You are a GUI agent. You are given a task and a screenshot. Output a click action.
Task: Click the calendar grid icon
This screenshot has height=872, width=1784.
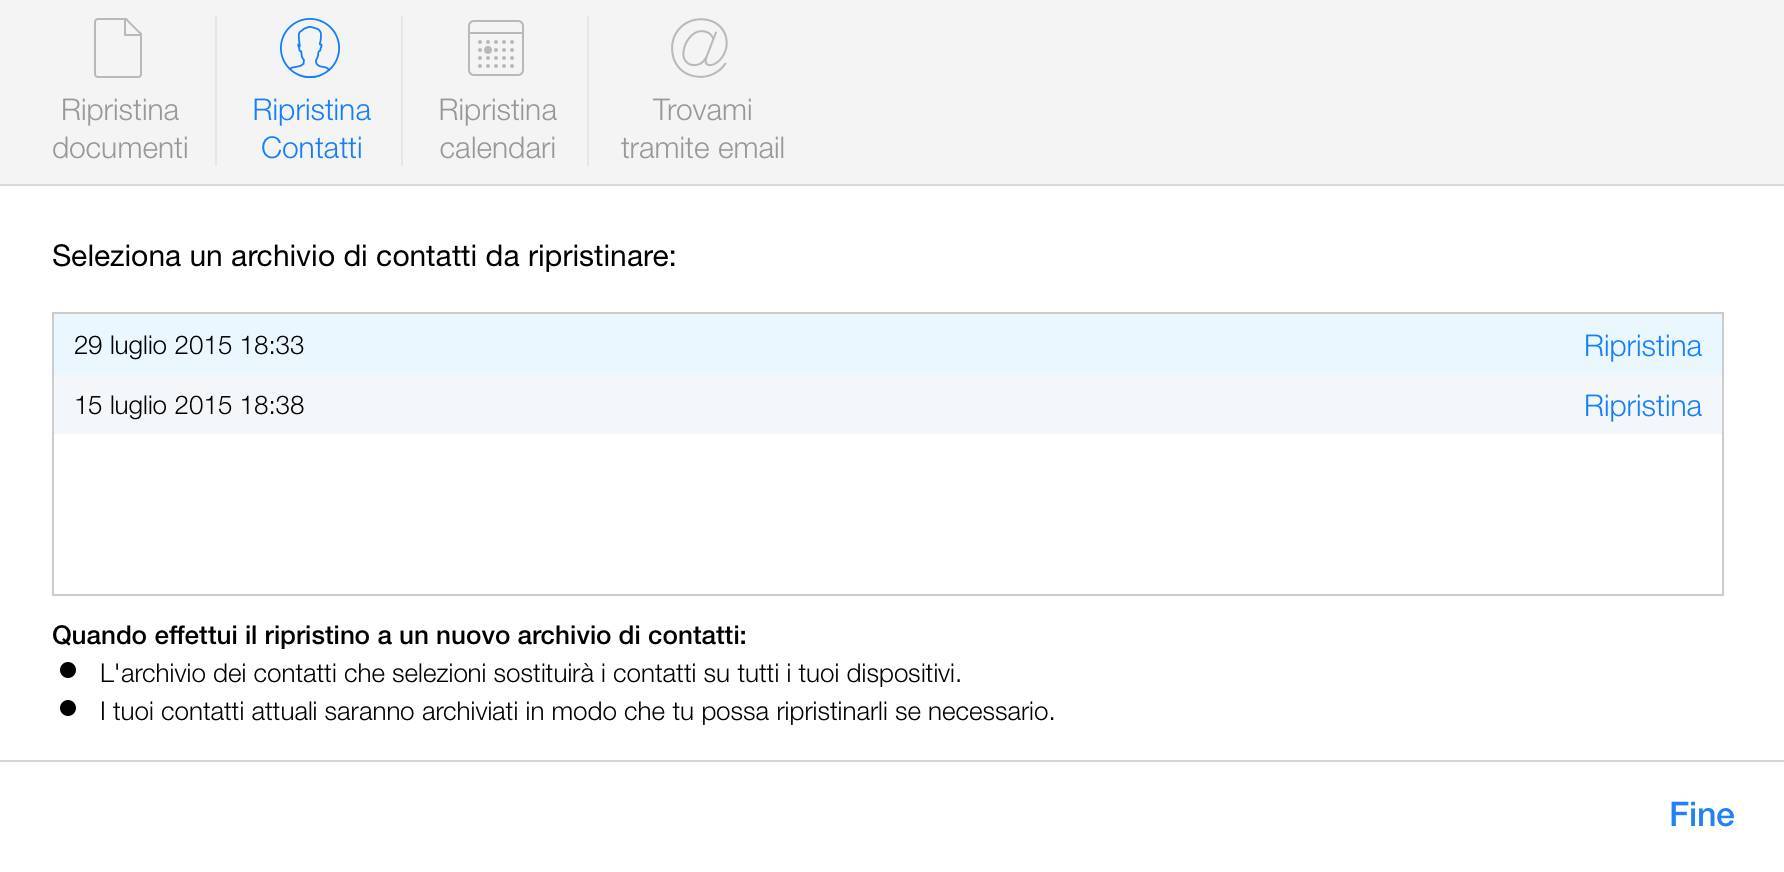[x=496, y=48]
